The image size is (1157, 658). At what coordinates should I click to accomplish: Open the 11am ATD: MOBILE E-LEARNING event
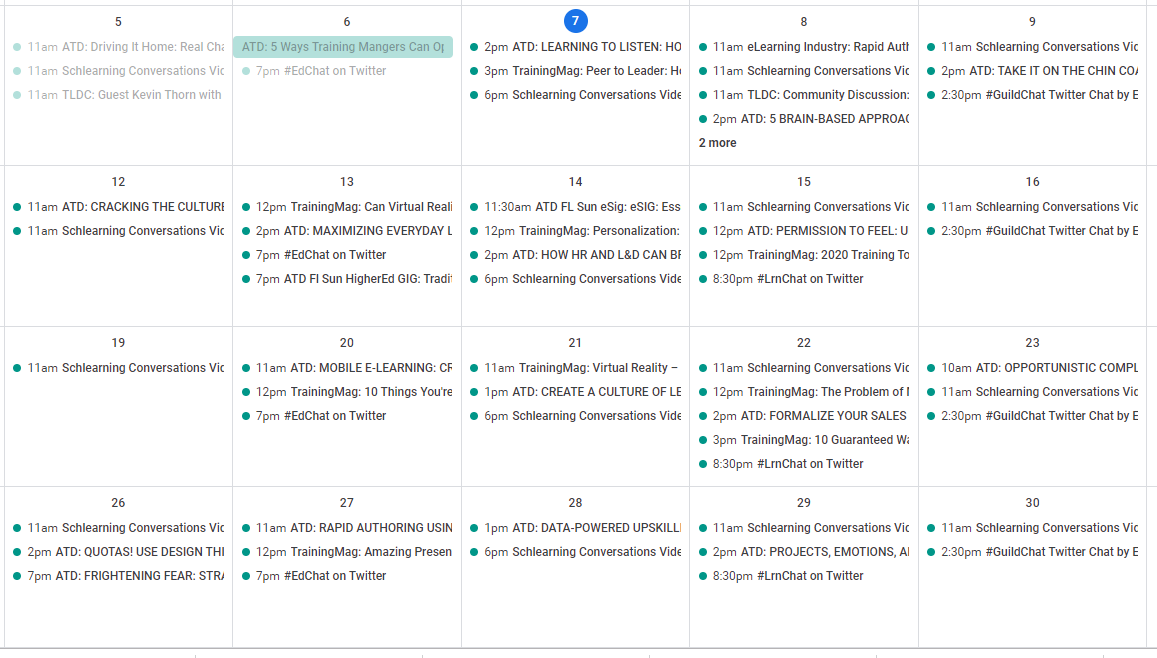point(347,368)
